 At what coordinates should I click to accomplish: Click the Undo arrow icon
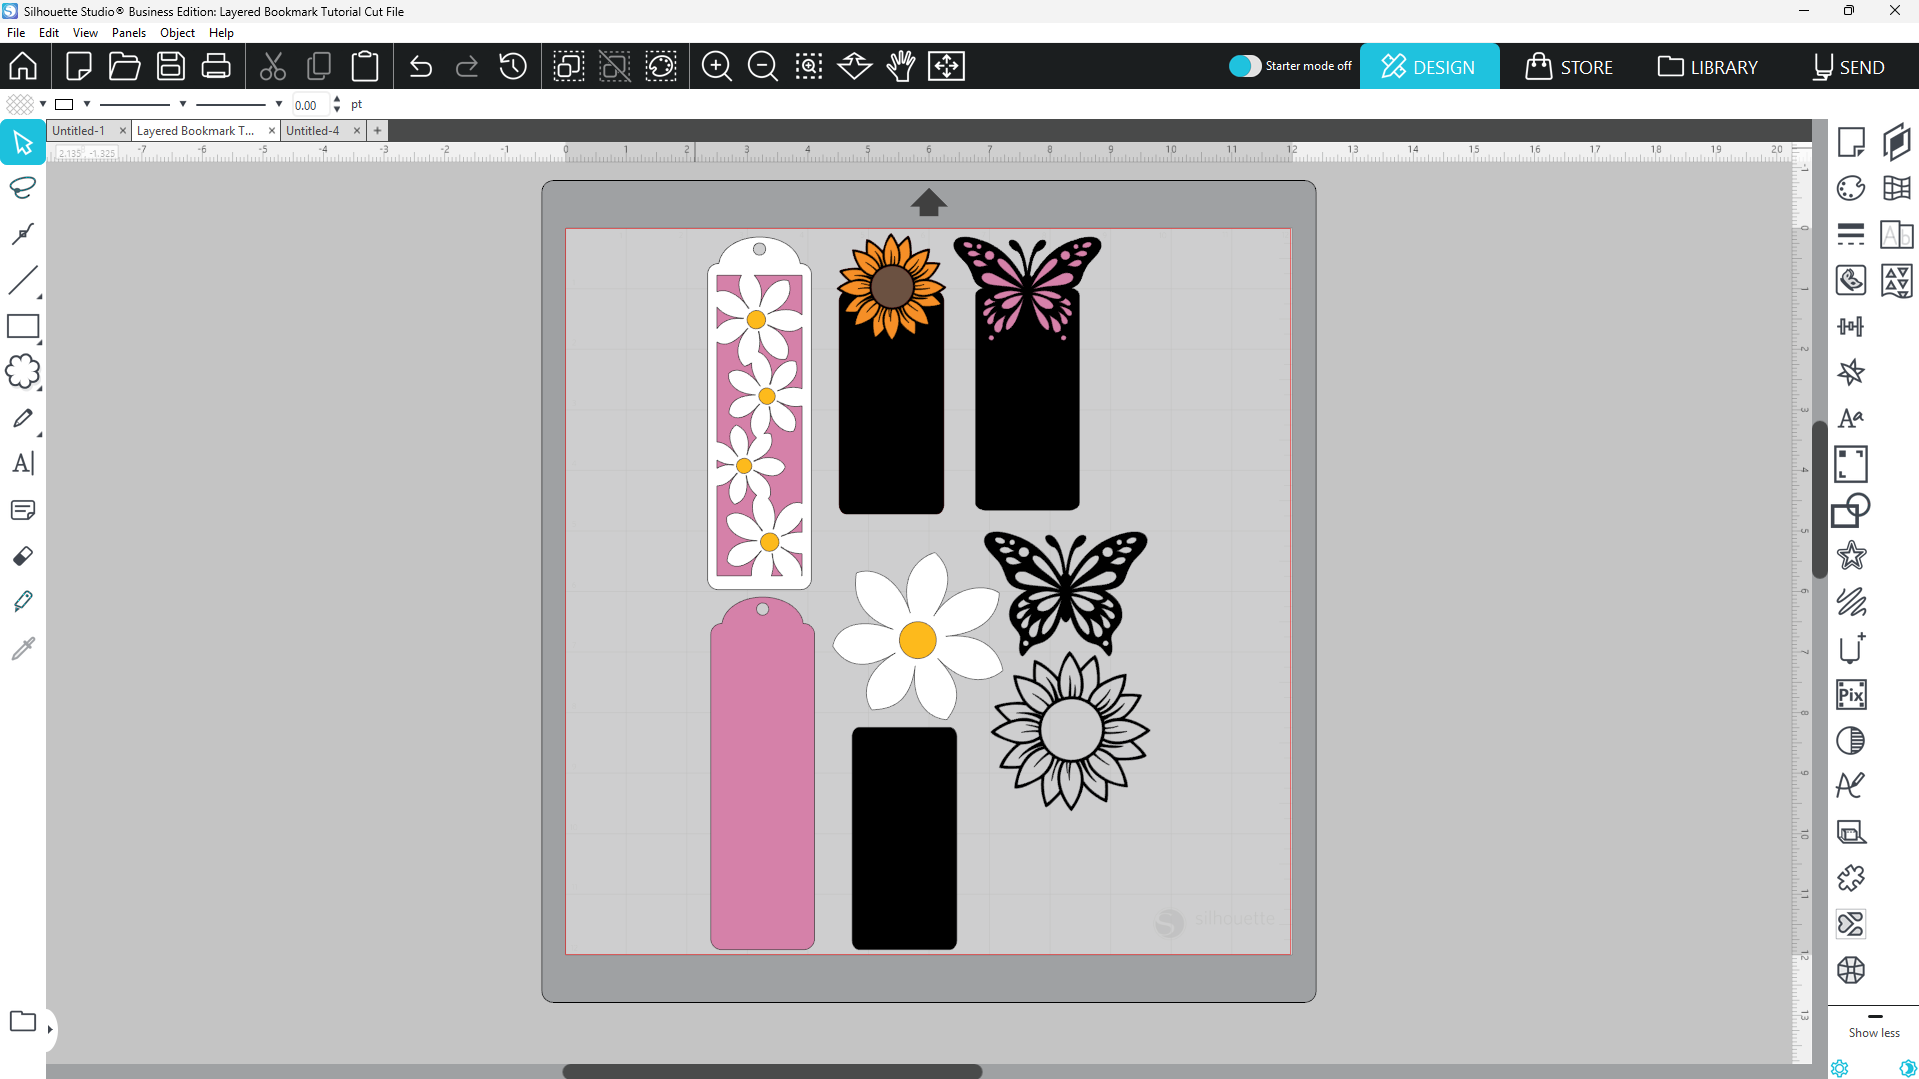click(420, 67)
